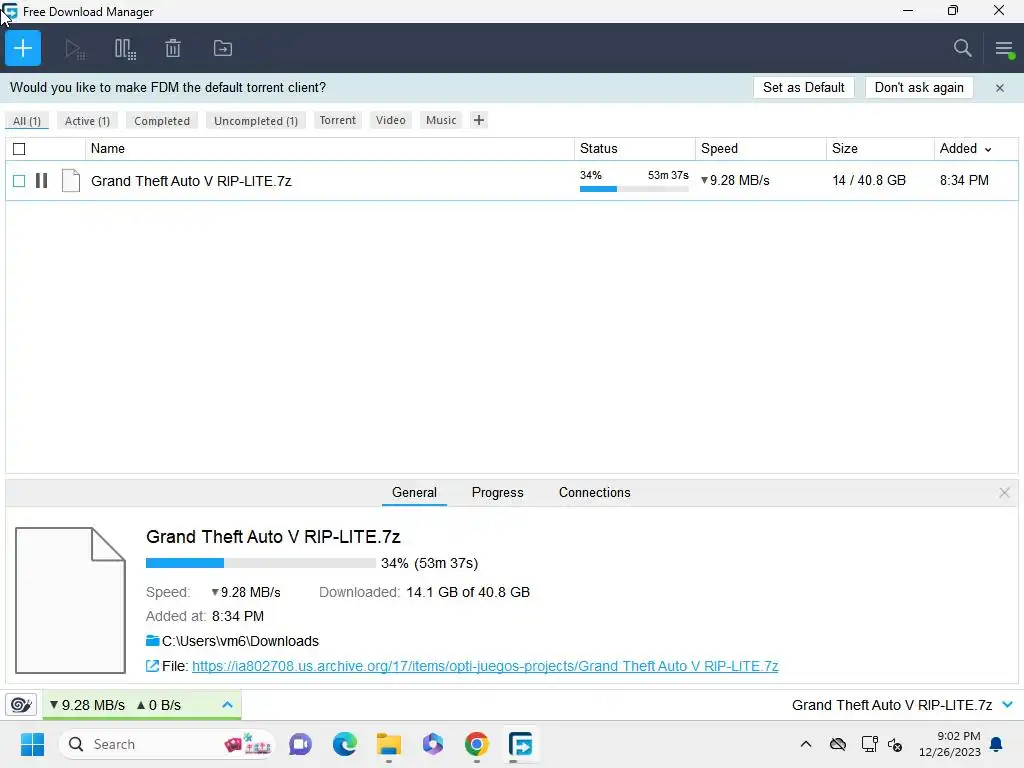Dismiss the default torrent client banner
Image resolution: width=1024 pixels, height=768 pixels.
(x=1000, y=88)
